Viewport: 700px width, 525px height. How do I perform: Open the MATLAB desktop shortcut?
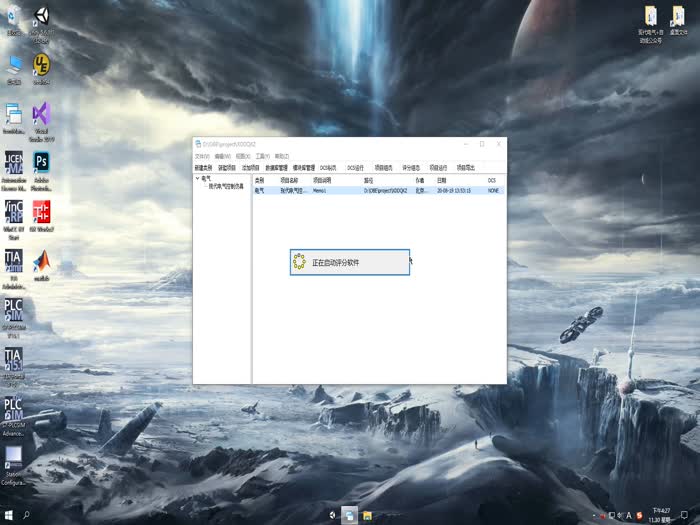coord(41,263)
